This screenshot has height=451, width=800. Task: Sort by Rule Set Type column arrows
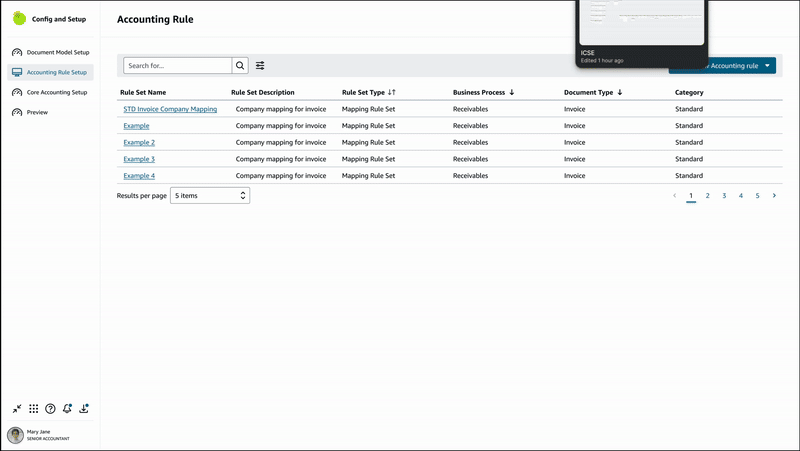(391, 92)
